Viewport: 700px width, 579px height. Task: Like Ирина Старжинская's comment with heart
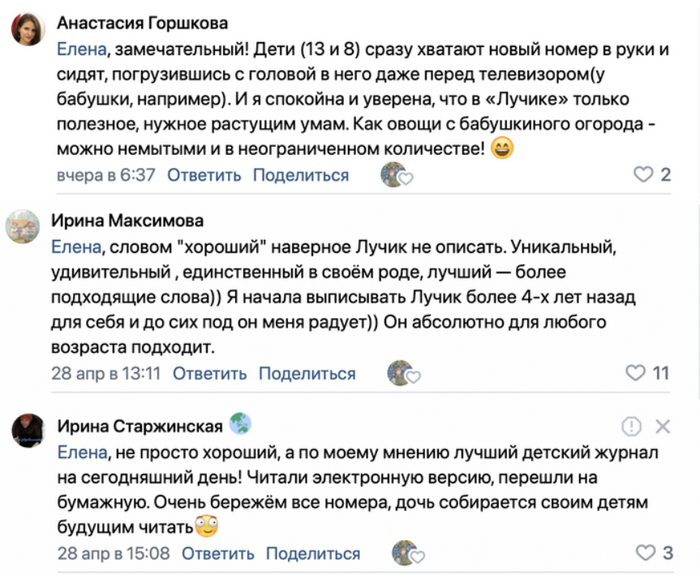tap(644, 553)
